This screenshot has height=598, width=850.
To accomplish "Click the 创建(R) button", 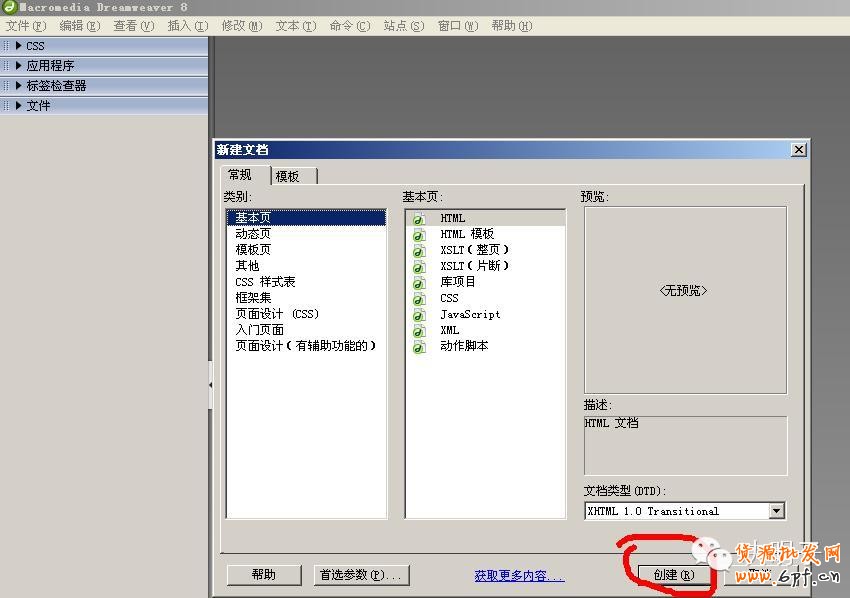I will (x=674, y=575).
